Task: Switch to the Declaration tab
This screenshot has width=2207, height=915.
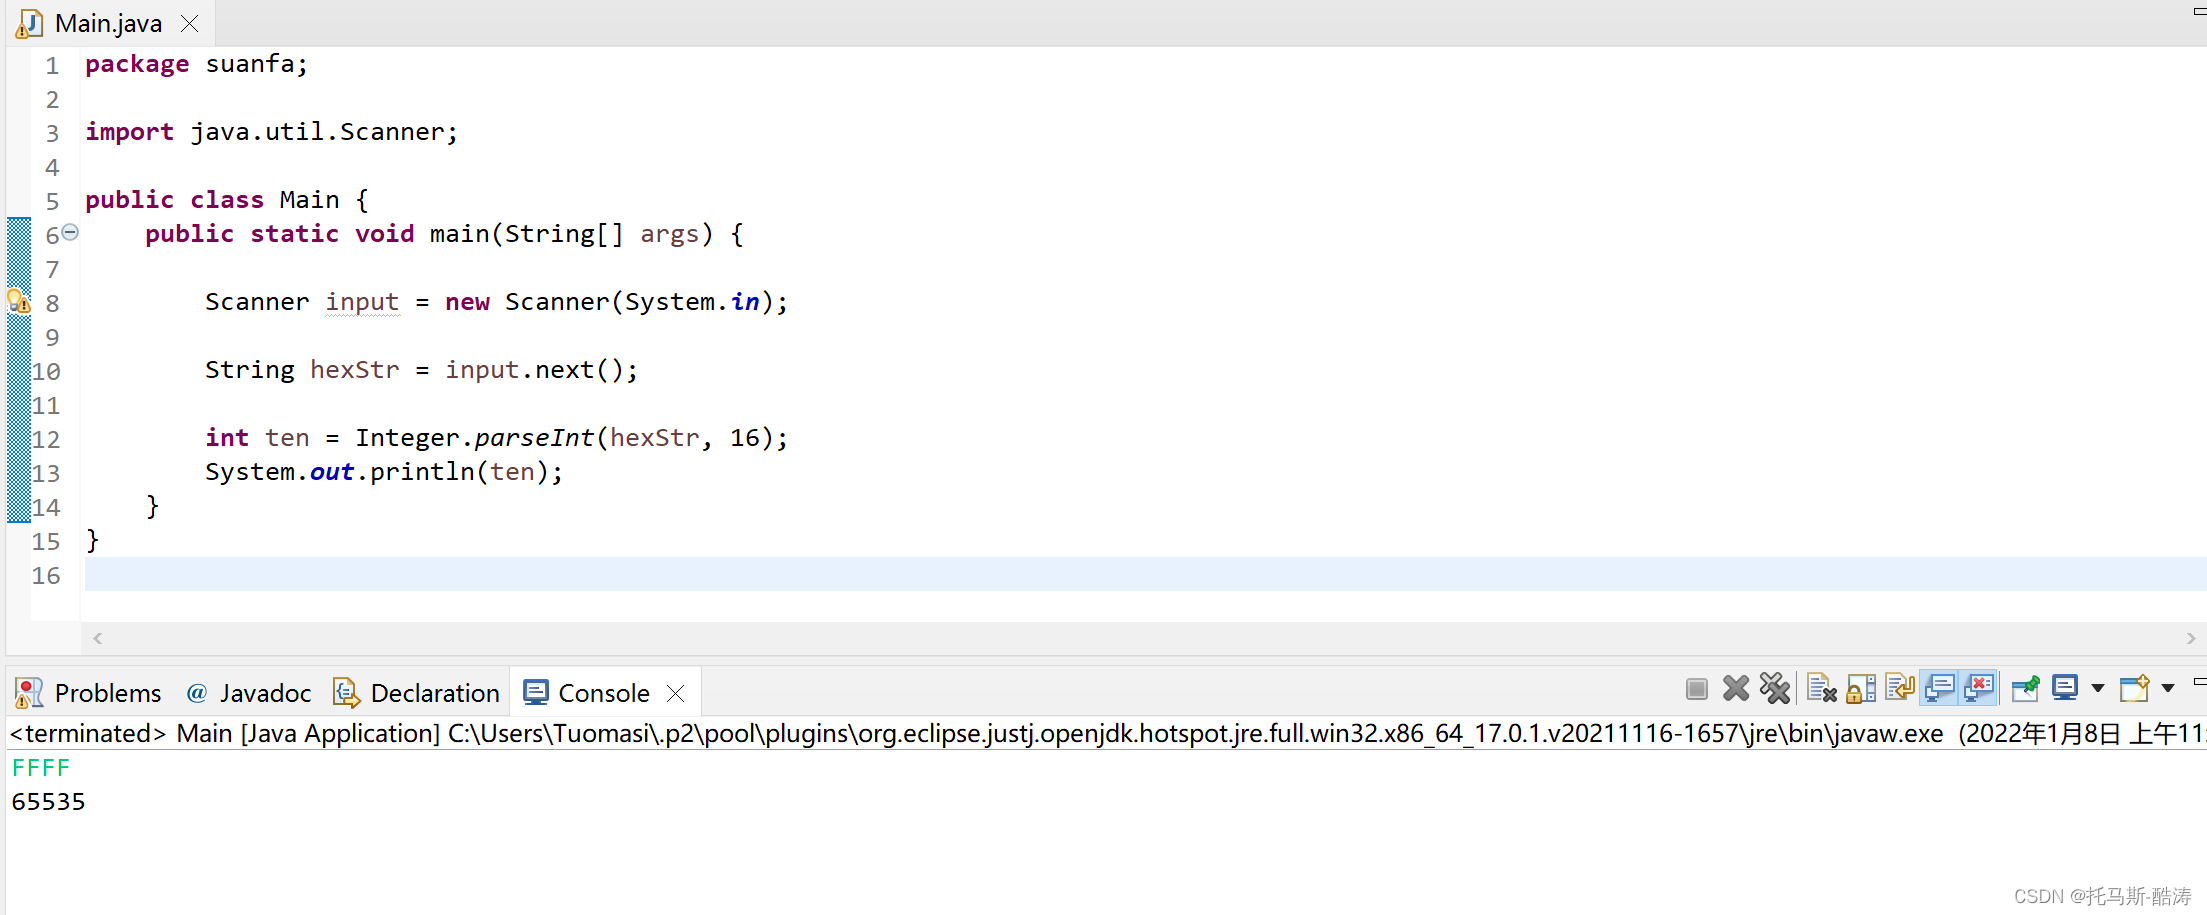Action: coord(416,693)
